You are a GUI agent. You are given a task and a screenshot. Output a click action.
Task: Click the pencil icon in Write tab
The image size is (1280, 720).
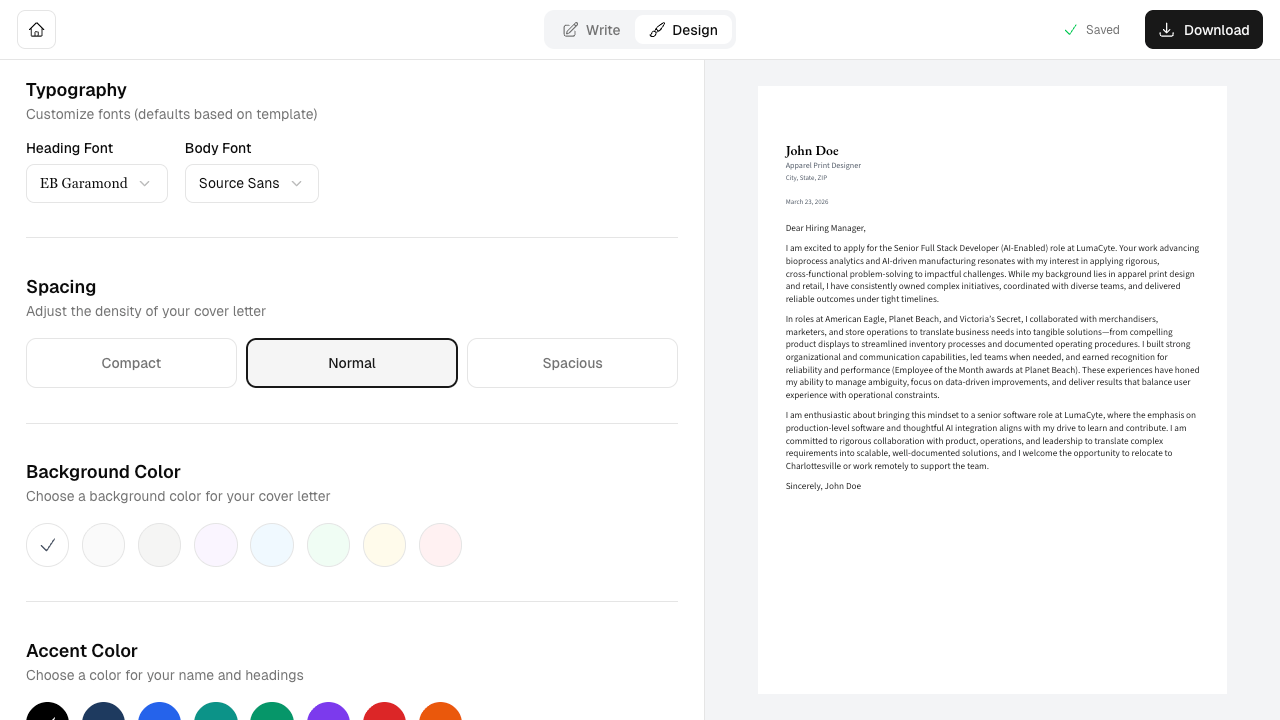tap(570, 30)
